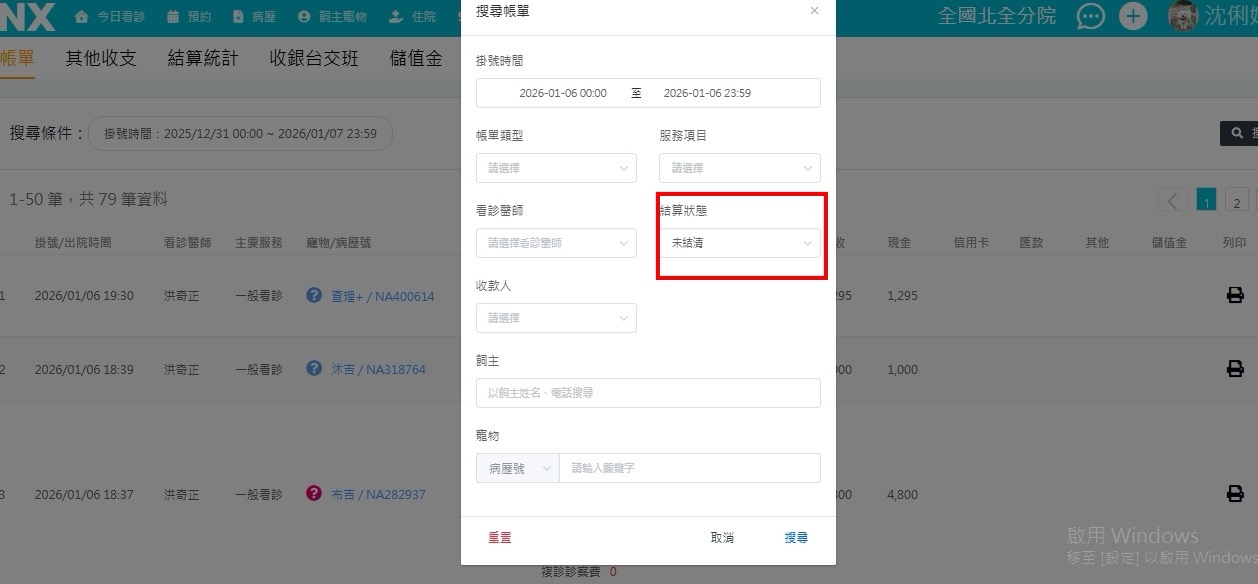Click the plus add icon in header
The width and height of the screenshot is (1258, 584).
pyautogui.click(x=1132, y=17)
